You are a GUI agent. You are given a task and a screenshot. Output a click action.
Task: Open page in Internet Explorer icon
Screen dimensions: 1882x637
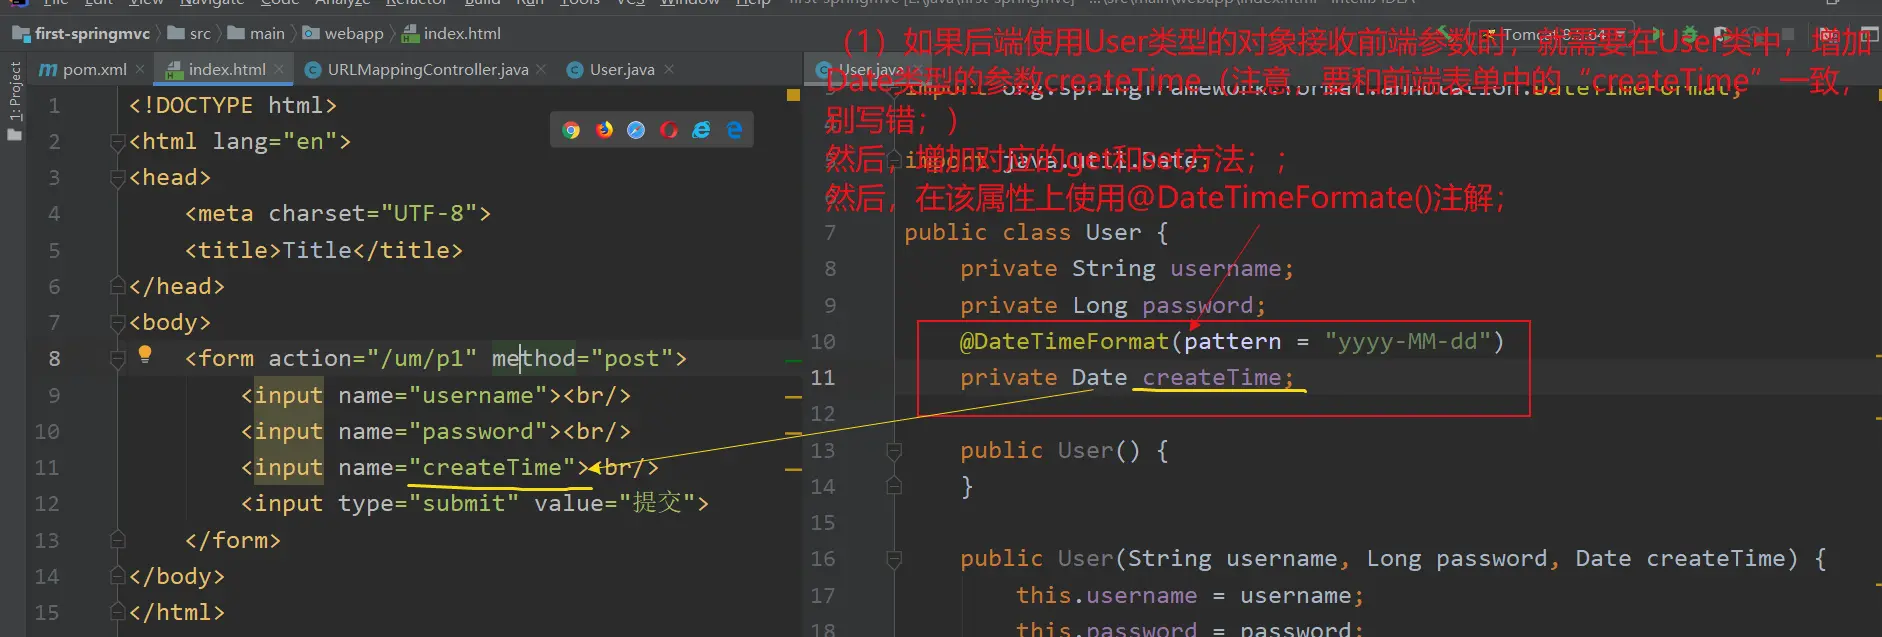(701, 130)
